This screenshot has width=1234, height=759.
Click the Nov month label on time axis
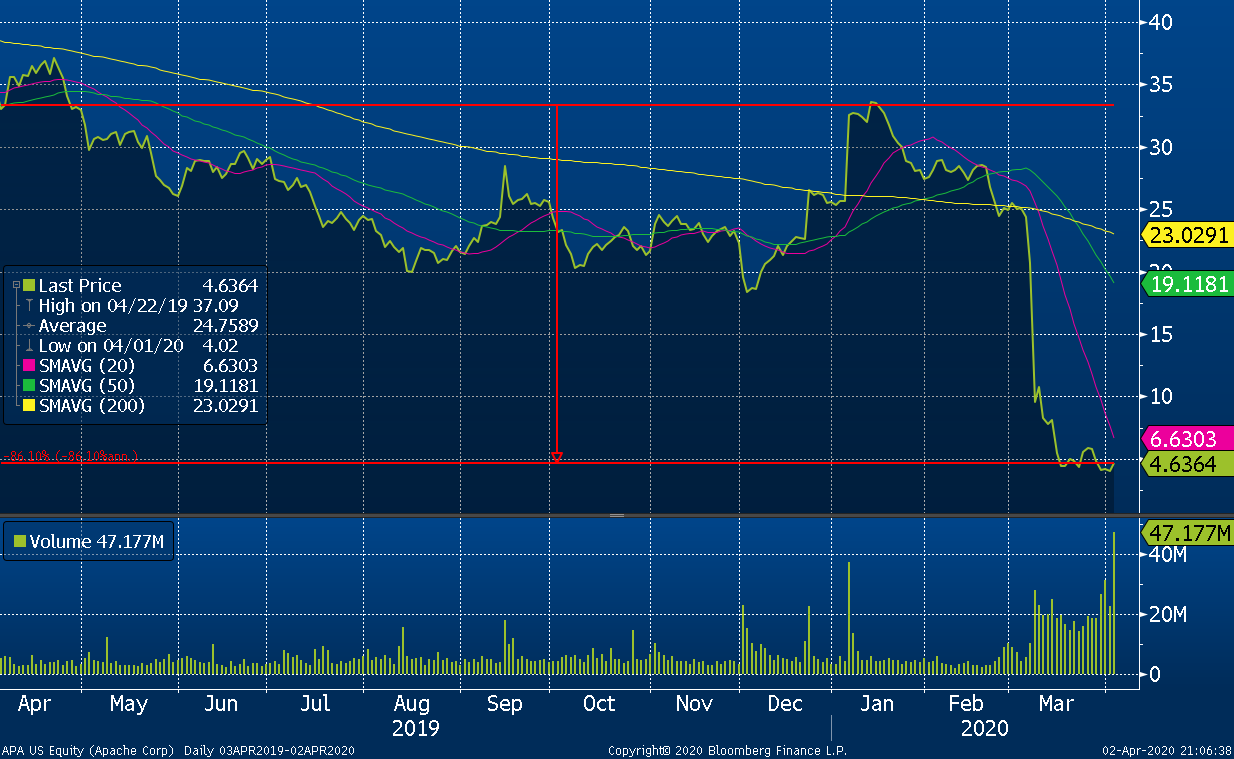(x=694, y=704)
